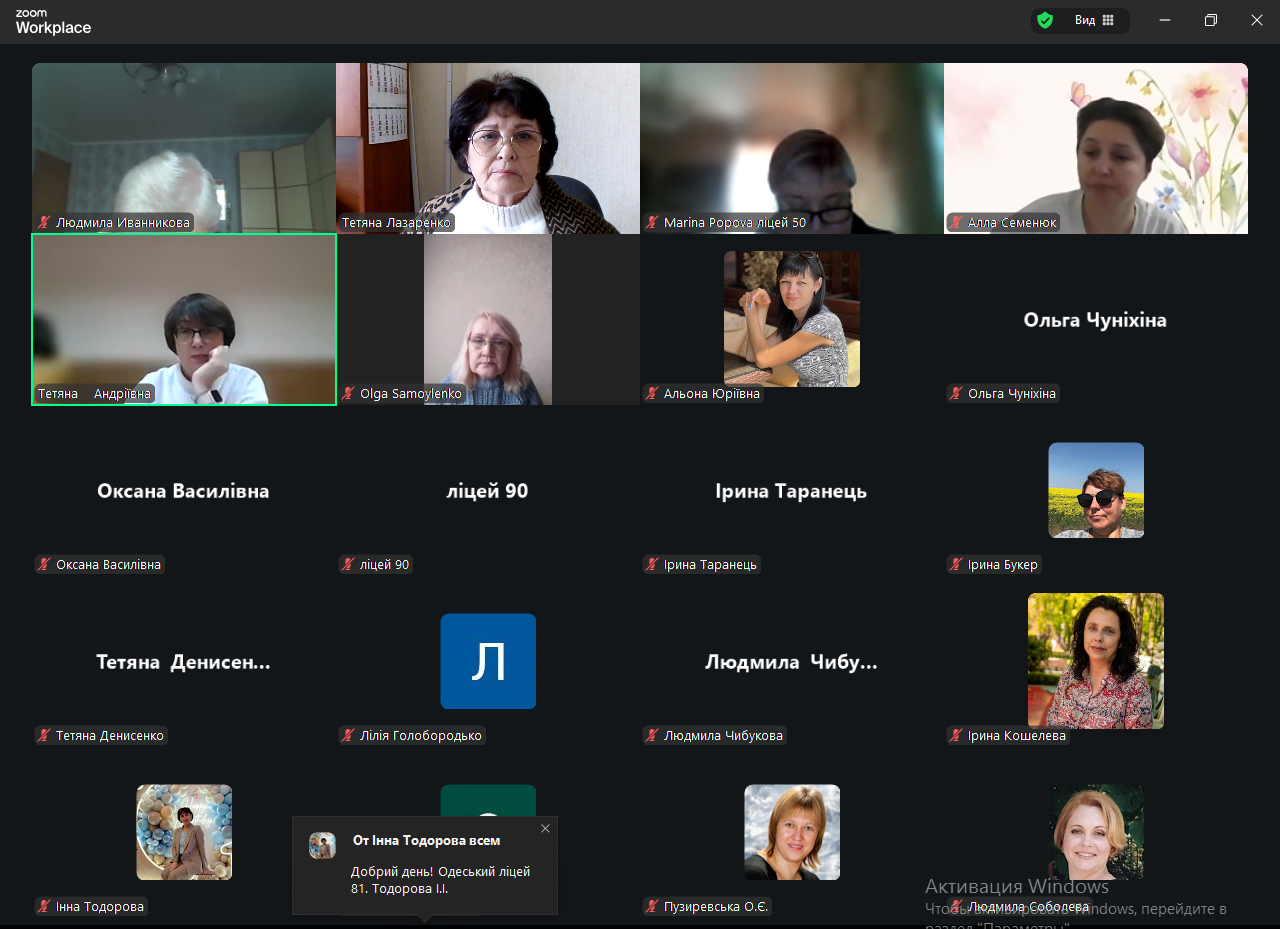Click the muted mic icon beside Алла Семенюк
This screenshot has height=929, width=1280.
(956, 223)
